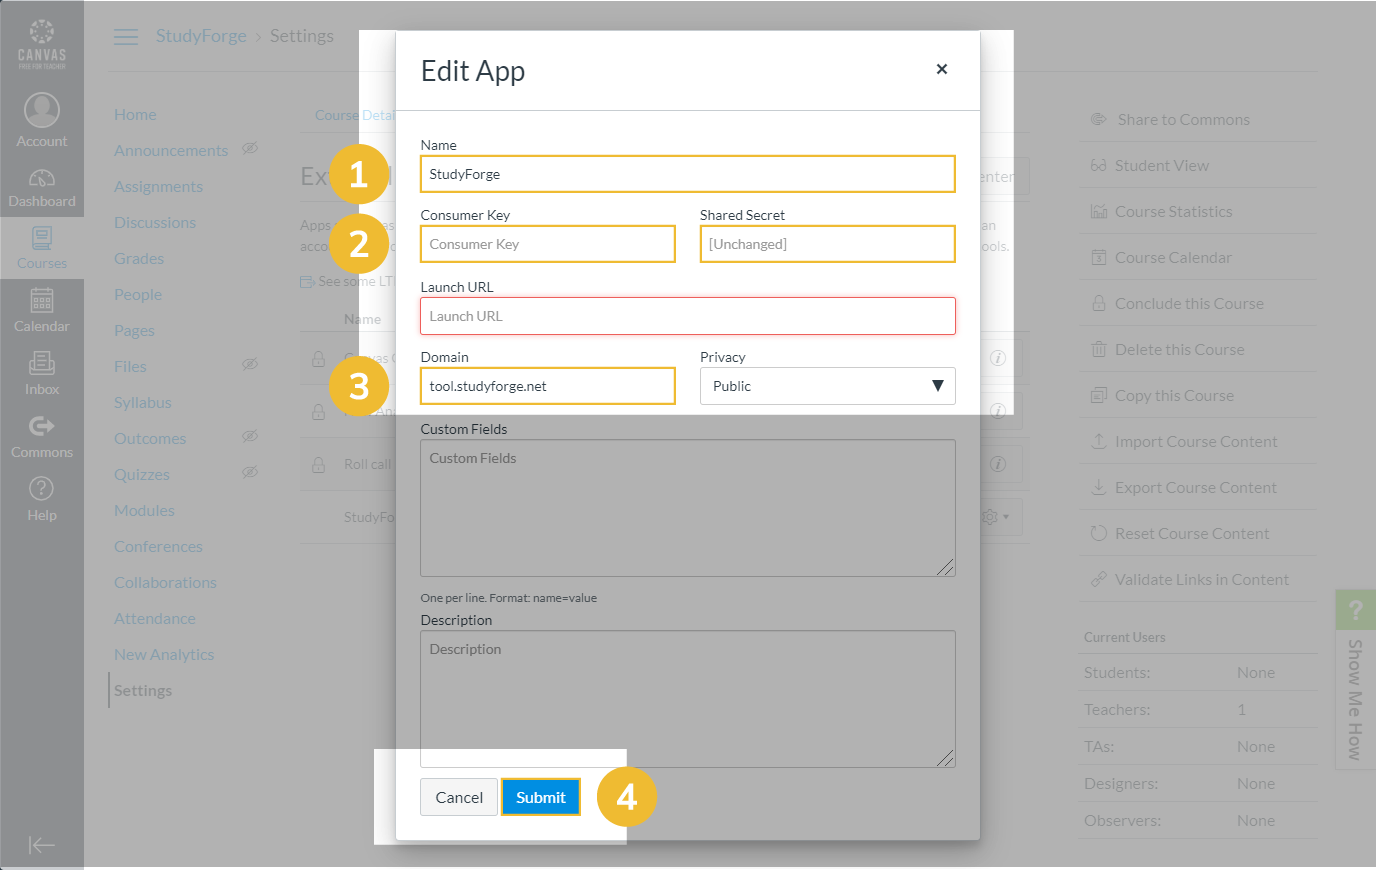Click the Copy this Course icon
This screenshot has width=1376, height=870.
(x=1098, y=395)
